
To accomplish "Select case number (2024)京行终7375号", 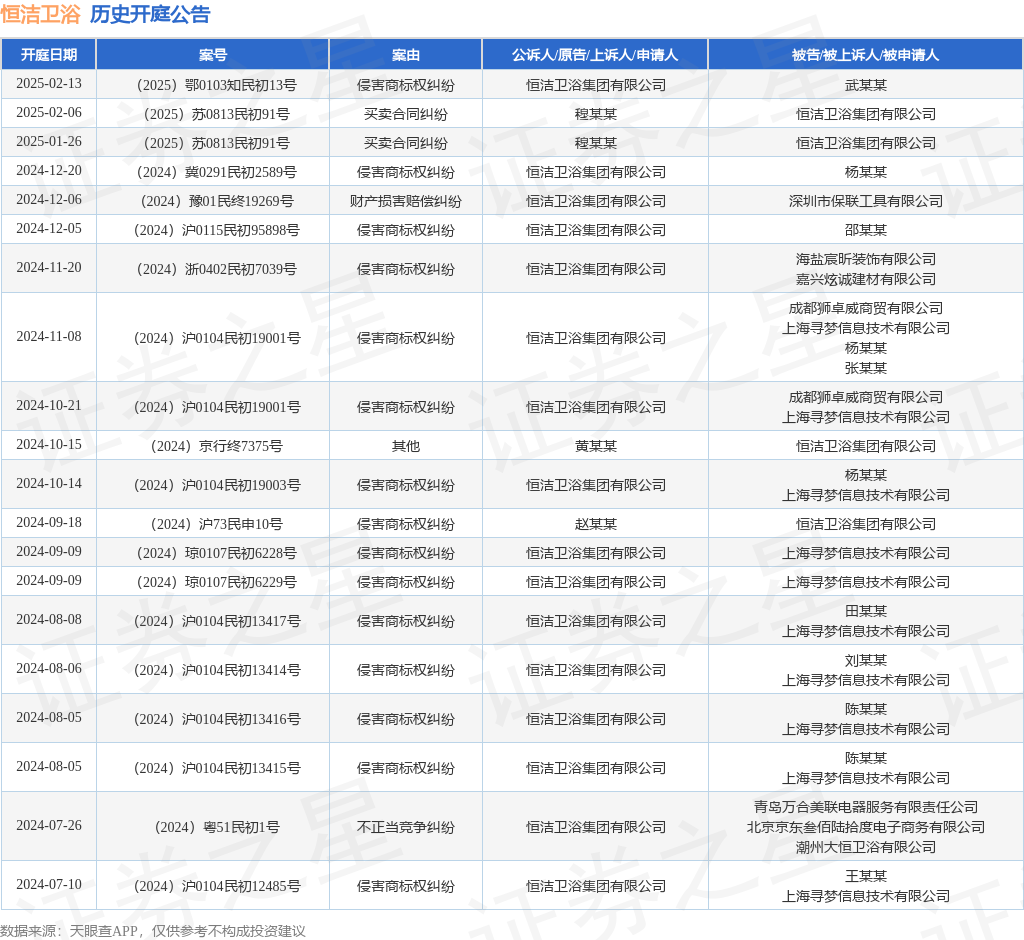I will pyautogui.click(x=217, y=446).
